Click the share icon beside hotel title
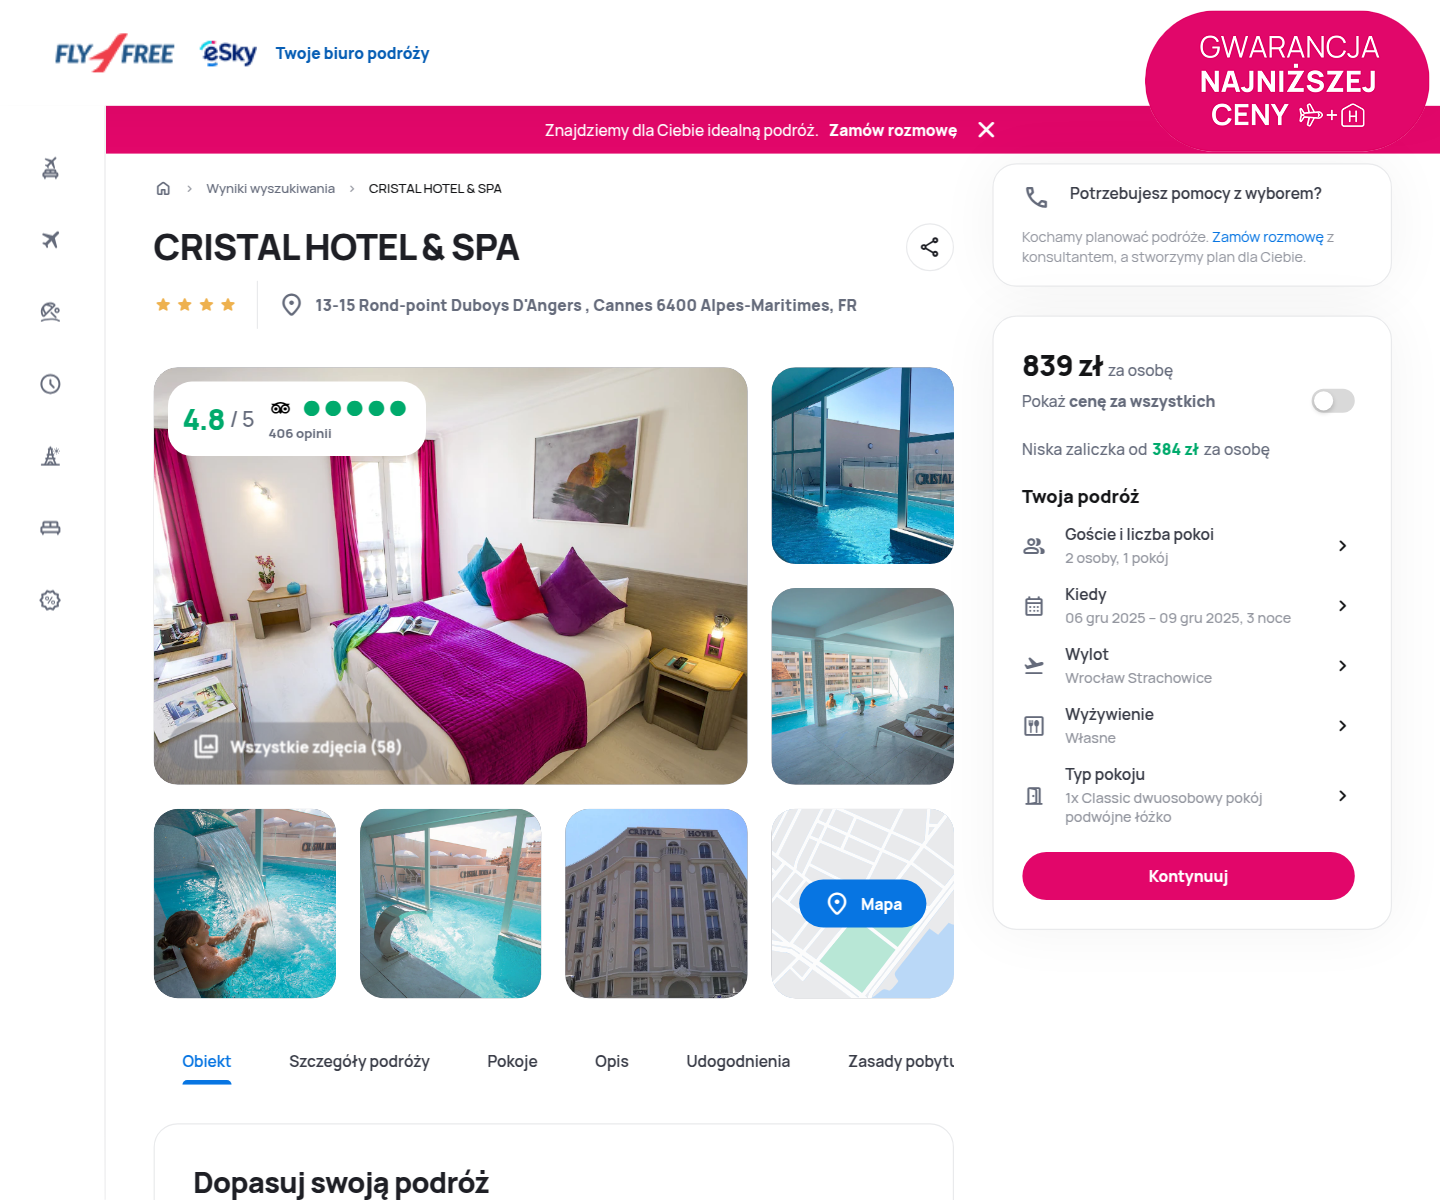1440x1200 pixels. 929,247
